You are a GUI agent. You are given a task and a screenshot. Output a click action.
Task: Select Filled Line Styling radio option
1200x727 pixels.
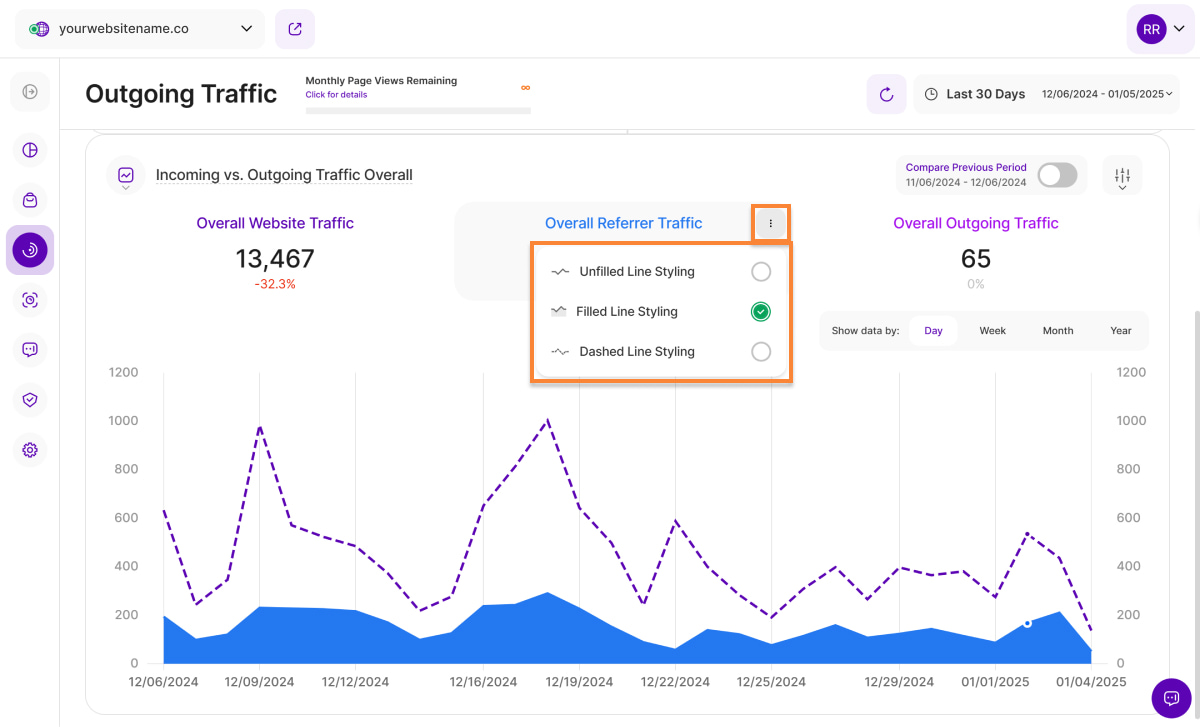tap(761, 312)
